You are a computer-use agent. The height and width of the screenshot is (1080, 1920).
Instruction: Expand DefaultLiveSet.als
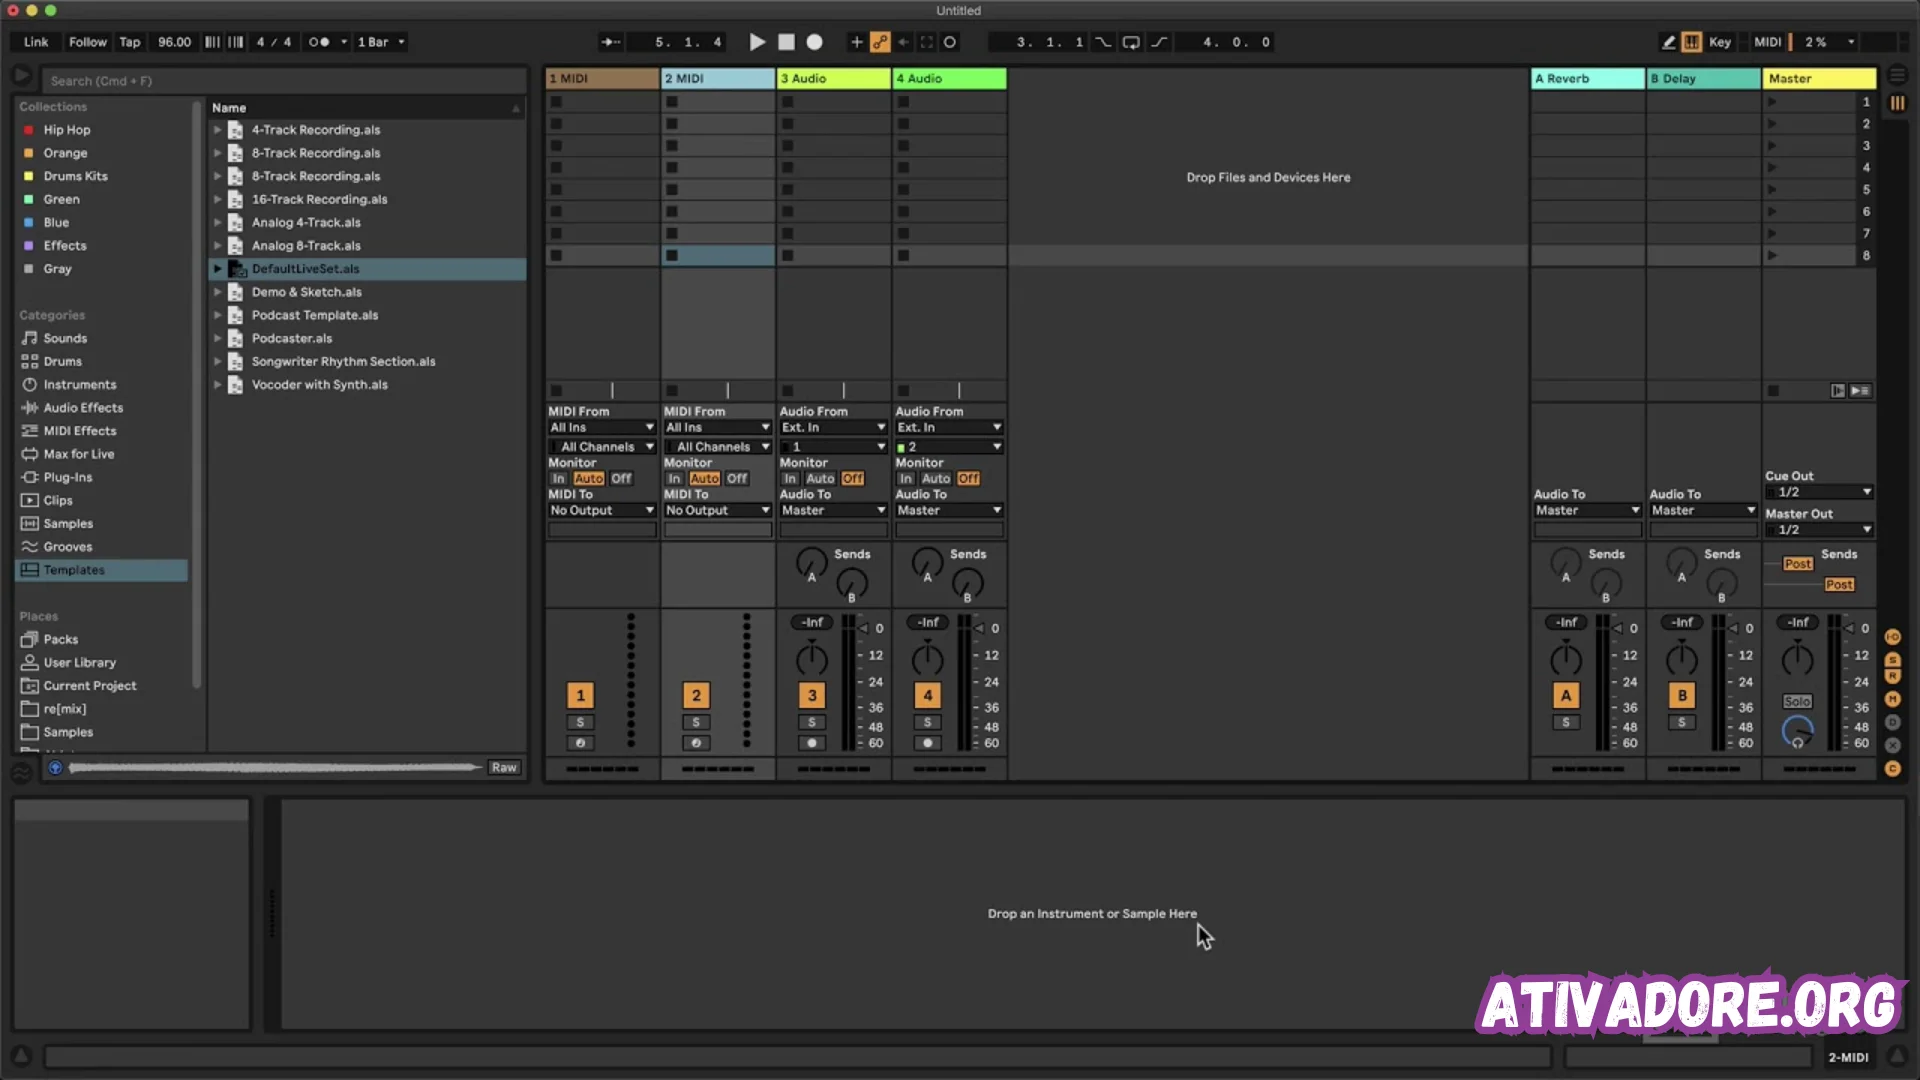[217, 269]
